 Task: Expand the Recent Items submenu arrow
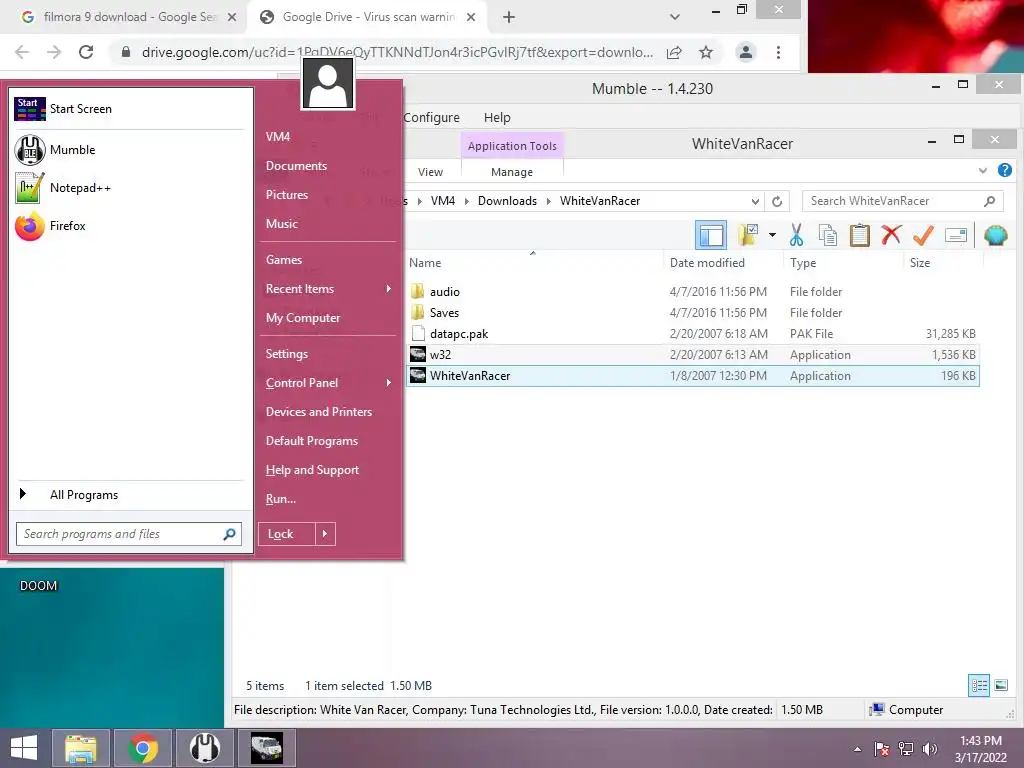coord(389,289)
